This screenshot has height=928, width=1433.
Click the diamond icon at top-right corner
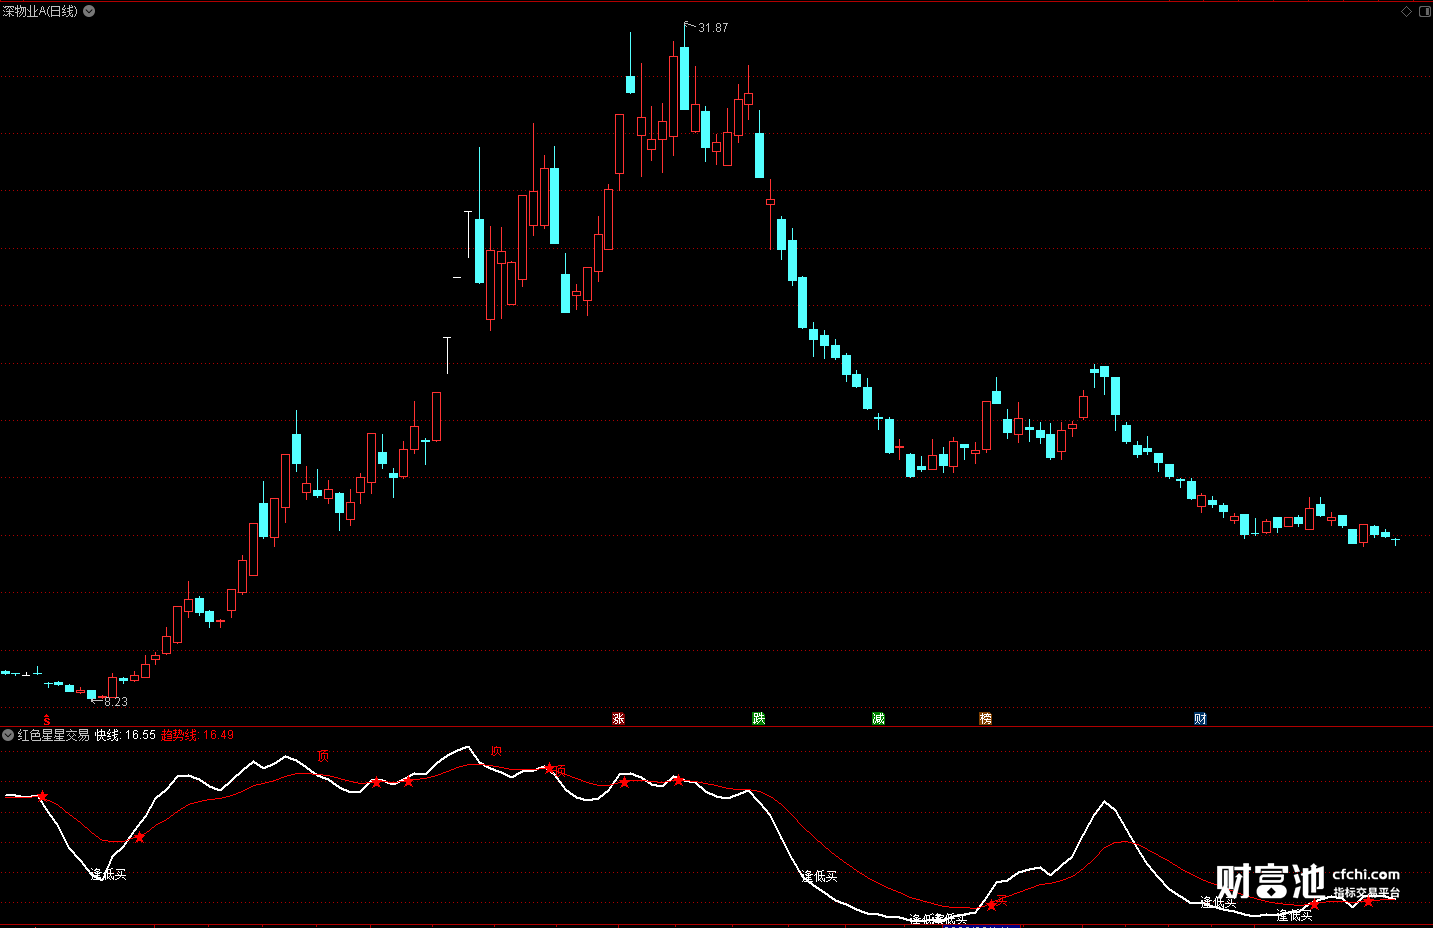click(1407, 11)
